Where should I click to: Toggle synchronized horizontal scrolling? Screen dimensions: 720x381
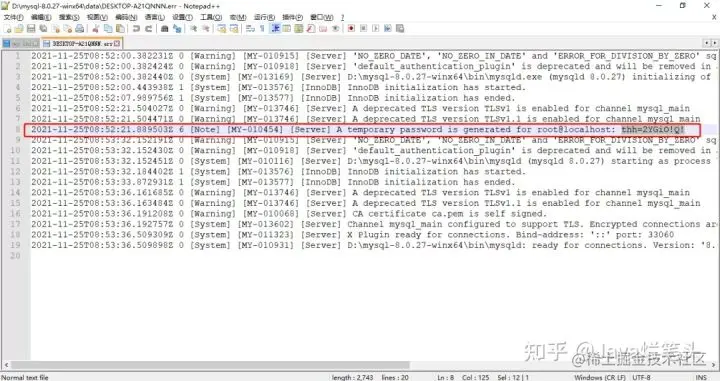(x=234, y=28)
